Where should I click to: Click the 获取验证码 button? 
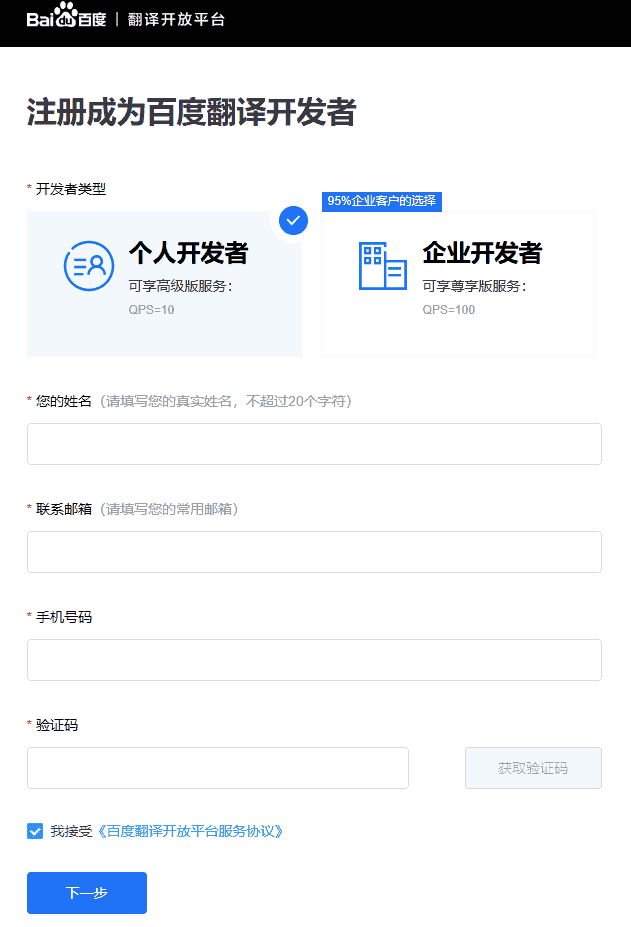(x=533, y=768)
